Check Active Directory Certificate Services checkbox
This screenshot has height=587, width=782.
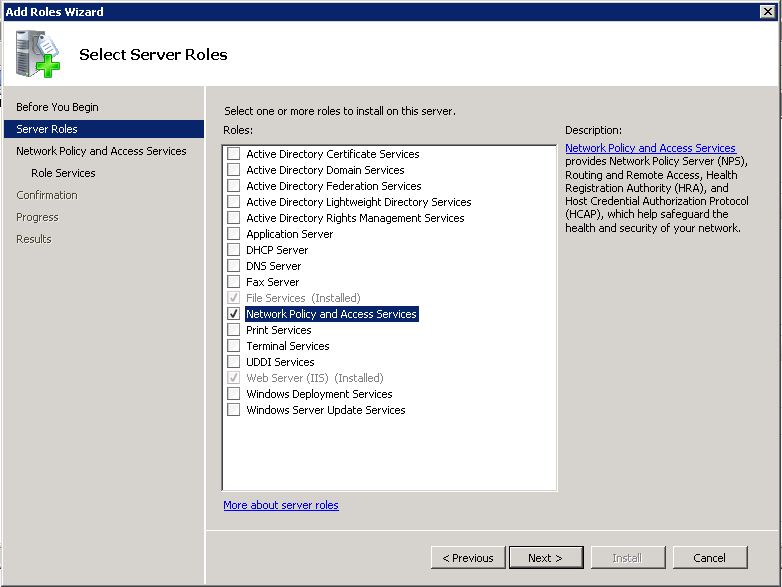(233, 154)
